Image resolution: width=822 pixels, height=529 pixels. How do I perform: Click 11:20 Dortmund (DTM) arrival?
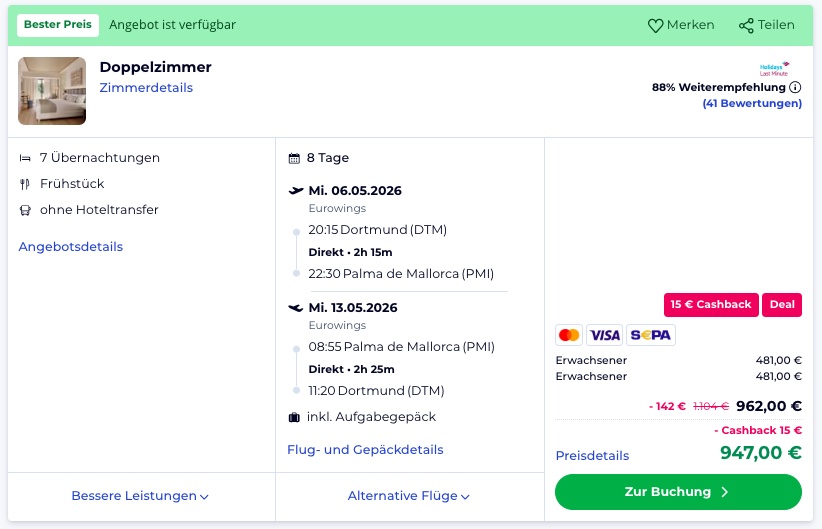click(x=376, y=391)
